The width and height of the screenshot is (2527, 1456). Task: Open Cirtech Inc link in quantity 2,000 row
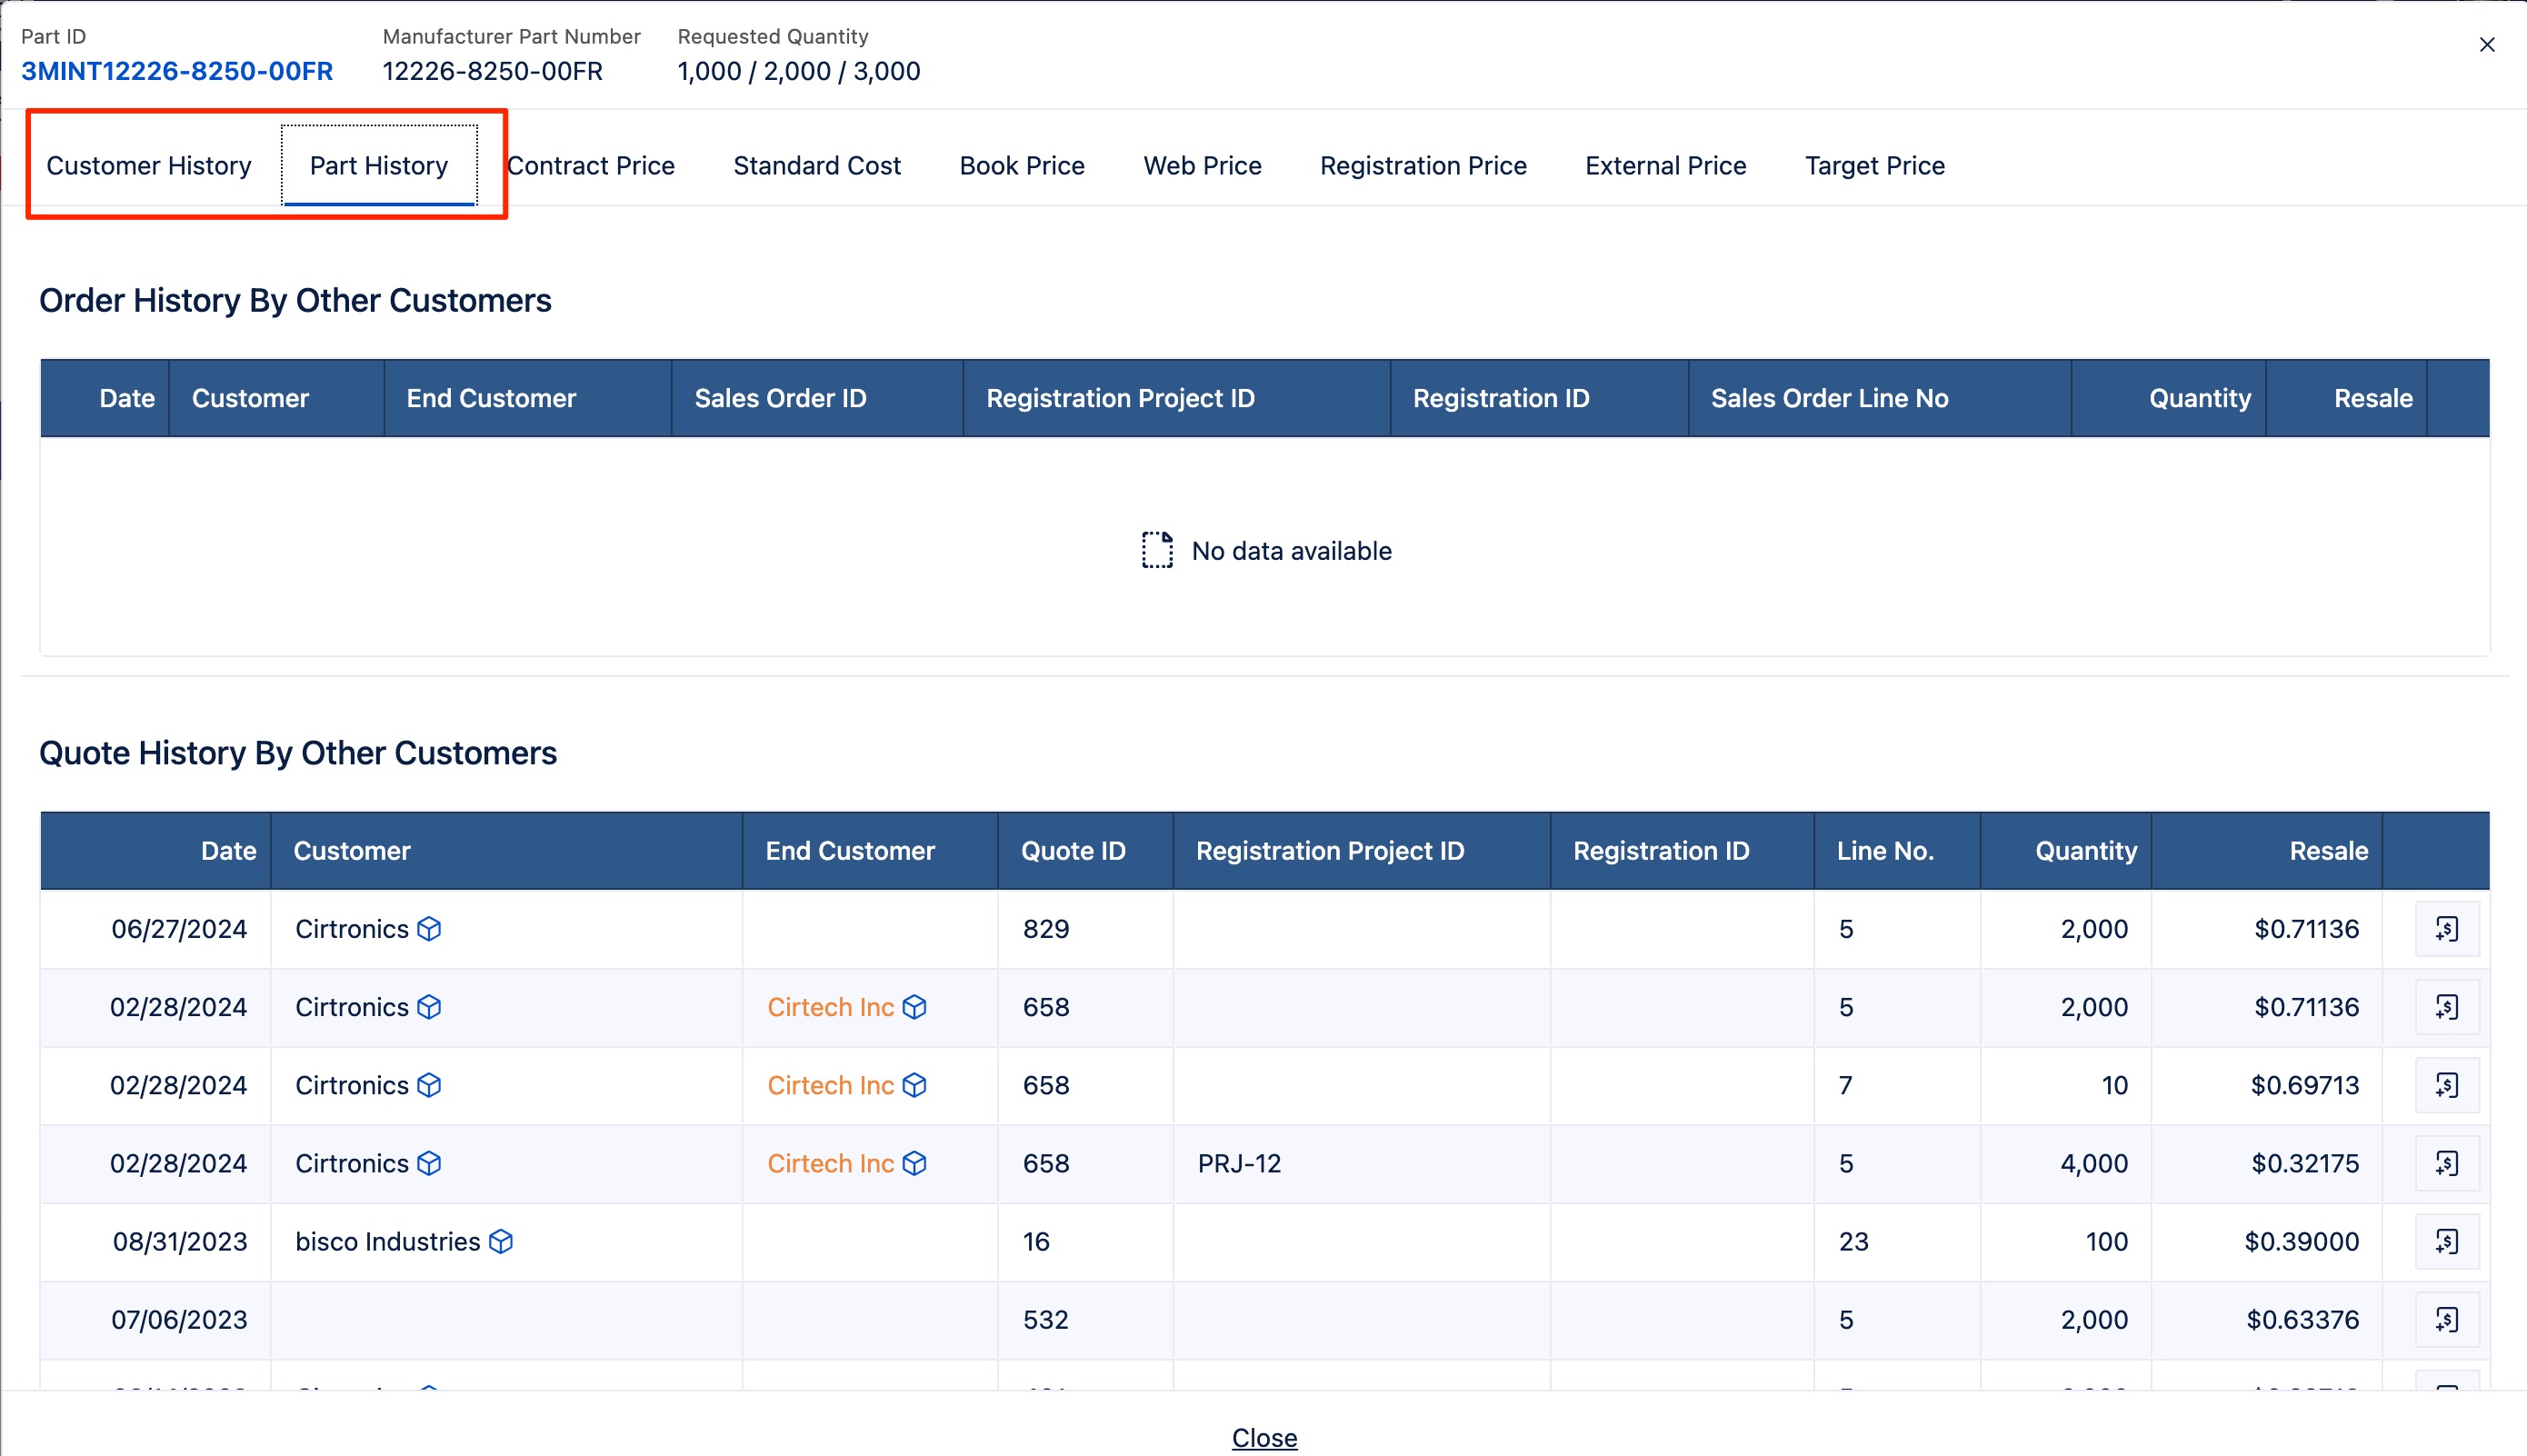point(830,1007)
